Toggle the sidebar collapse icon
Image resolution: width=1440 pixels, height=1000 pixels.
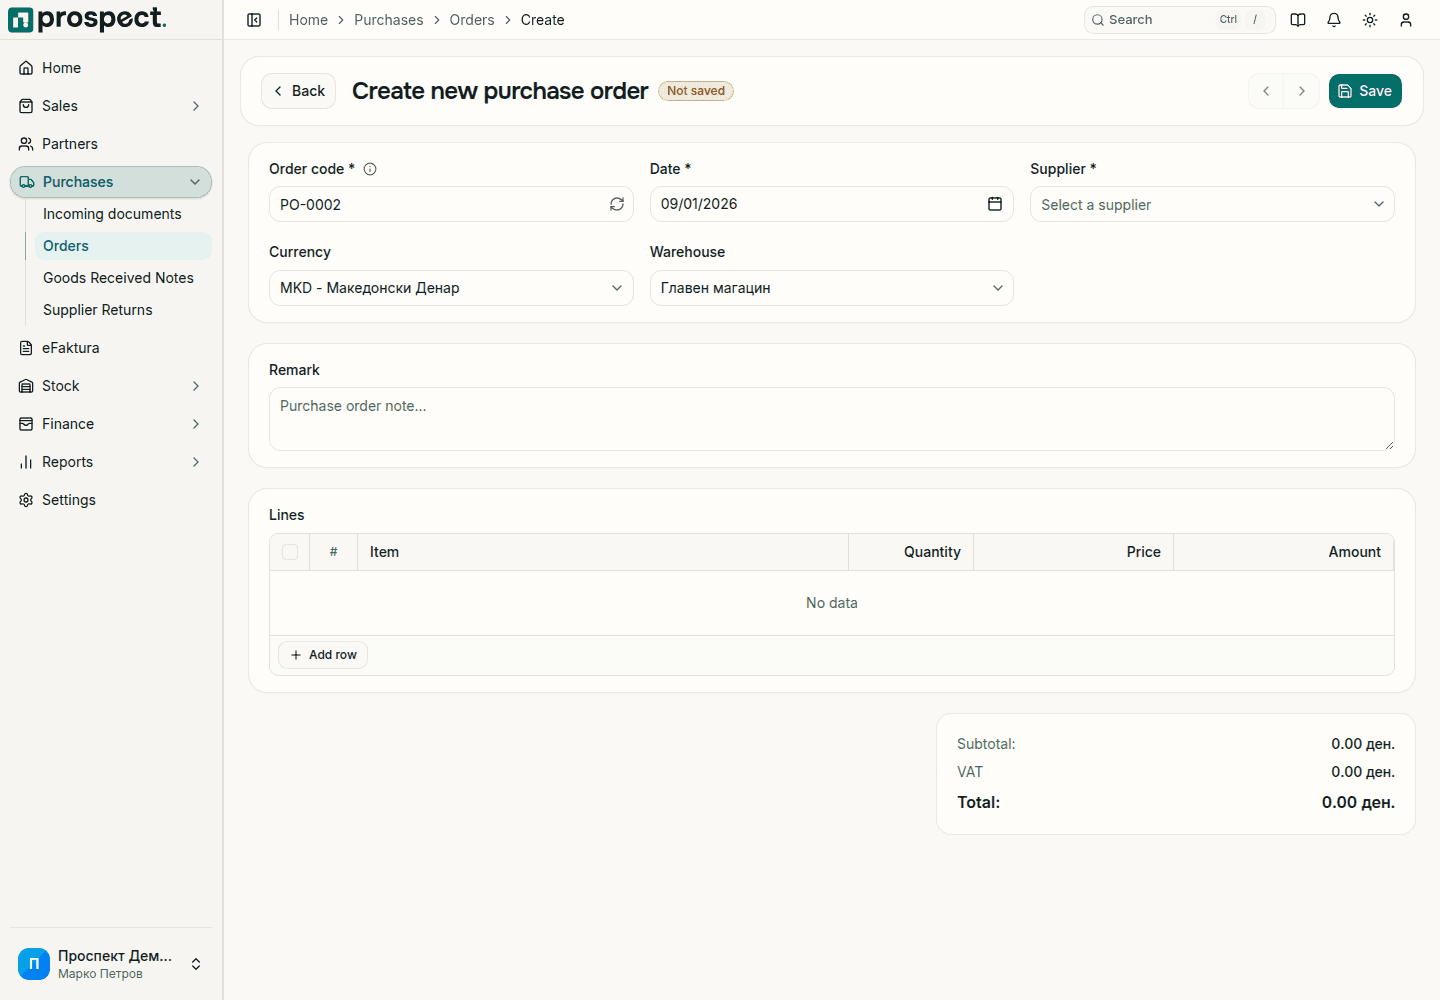(x=254, y=20)
